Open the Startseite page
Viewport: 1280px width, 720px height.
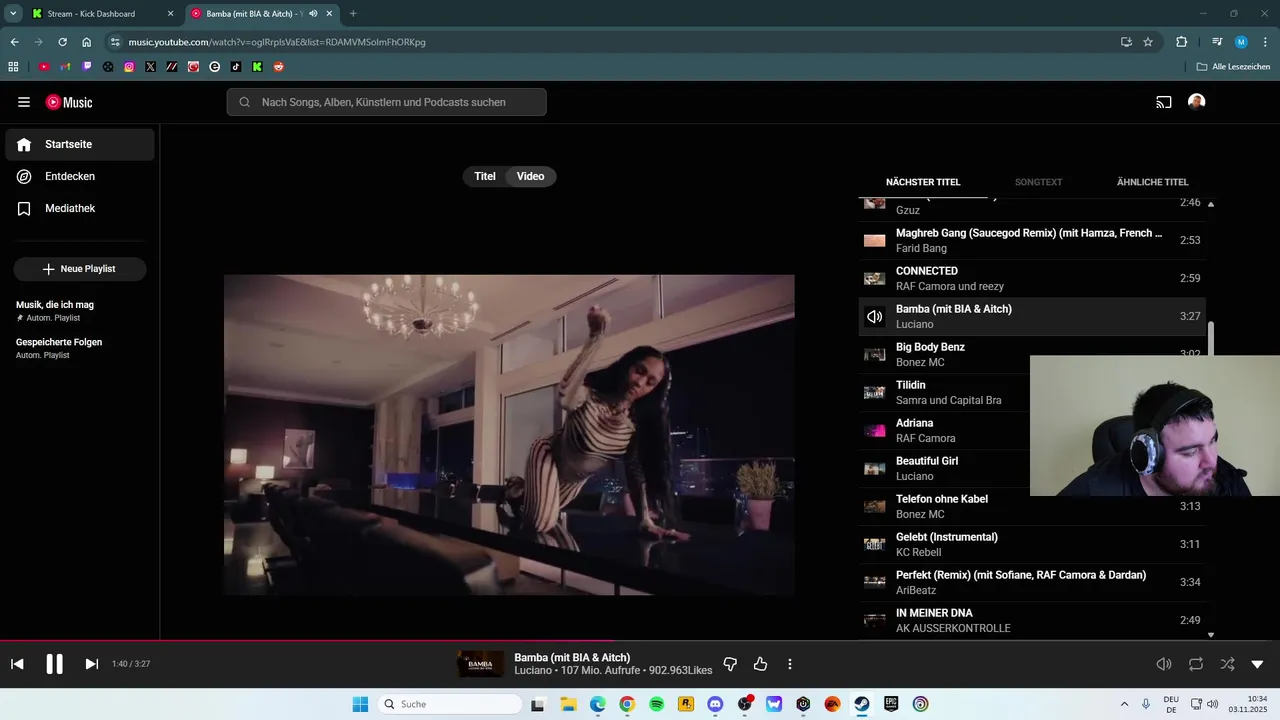[80, 144]
